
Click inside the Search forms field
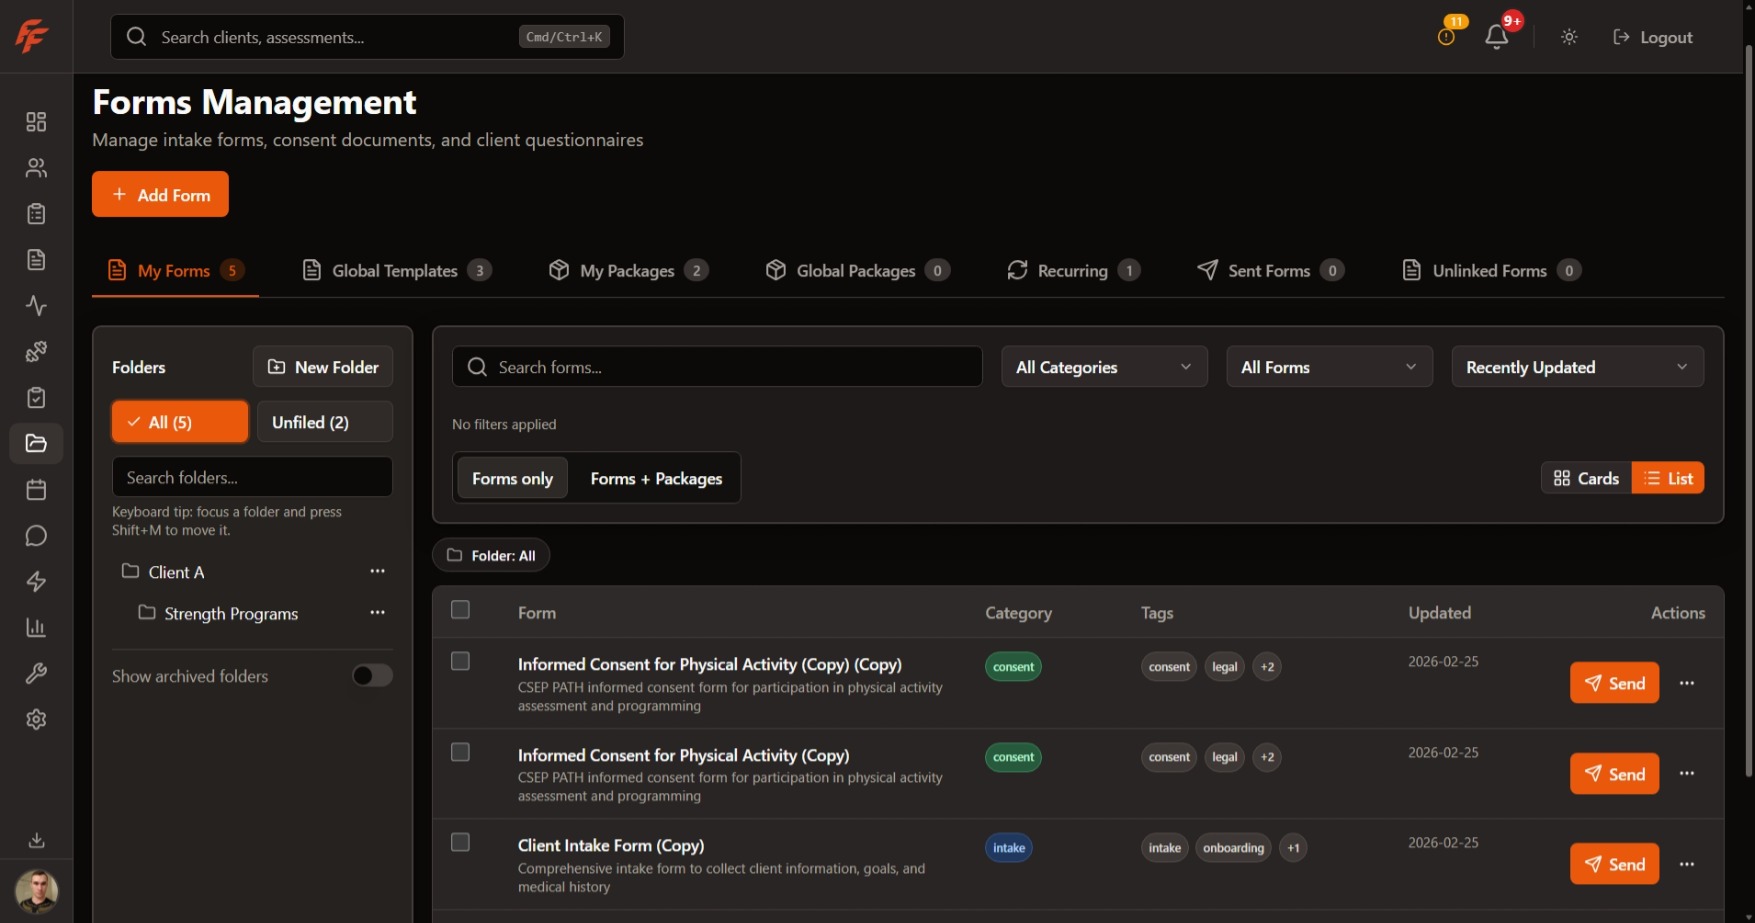click(x=715, y=366)
